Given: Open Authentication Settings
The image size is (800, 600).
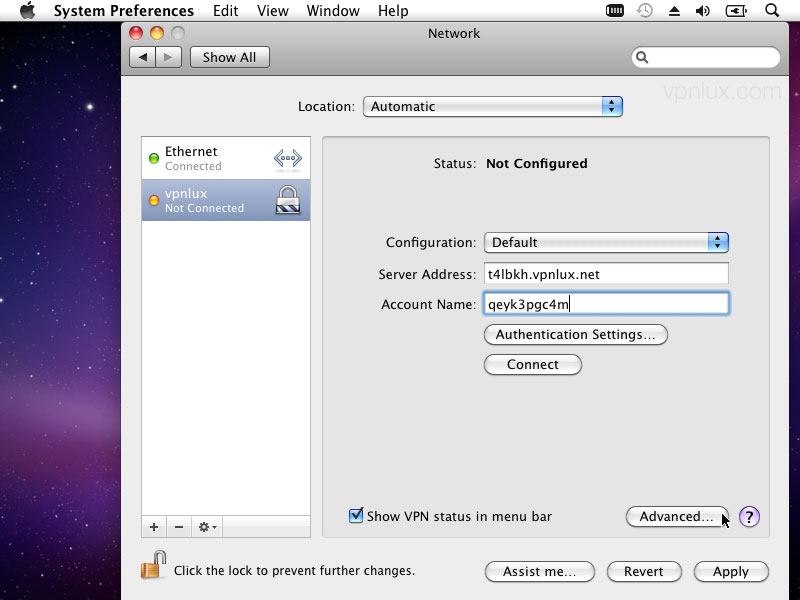Looking at the screenshot, I should (576, 335).
